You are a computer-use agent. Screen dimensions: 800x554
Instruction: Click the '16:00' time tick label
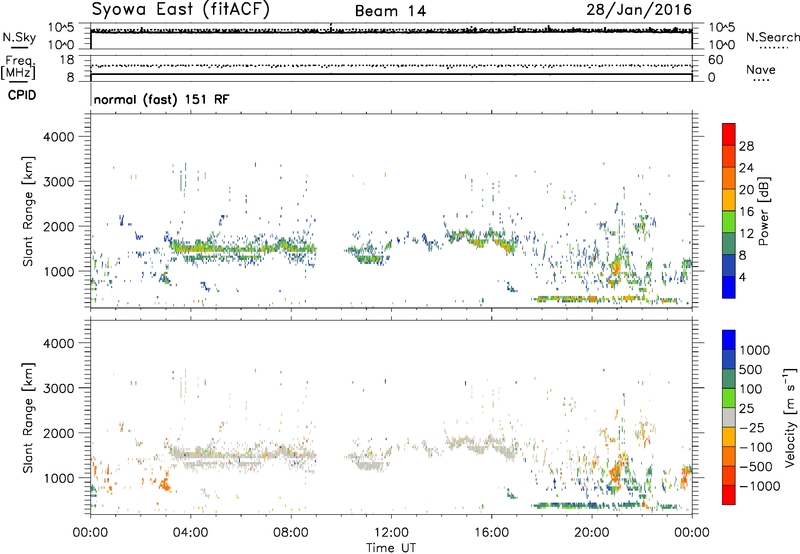click(491, 533)
